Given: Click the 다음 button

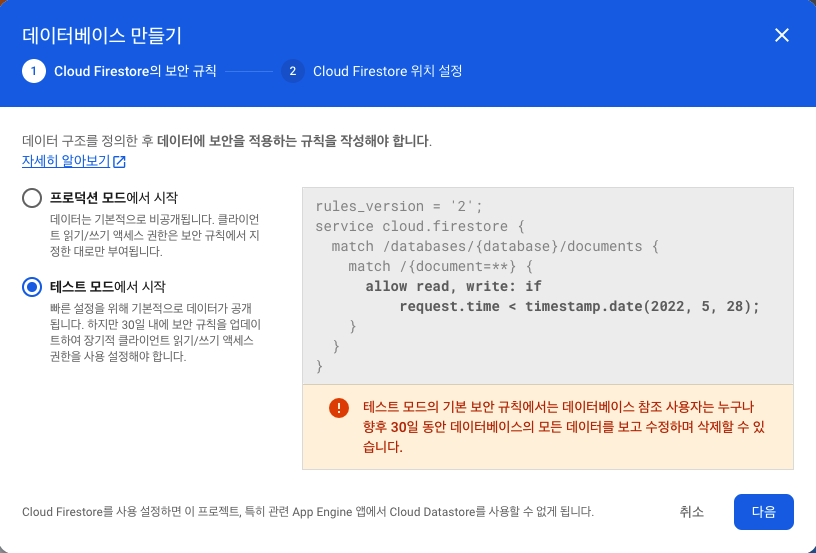Looking at the screenshot, I should [x=763, y=512].
